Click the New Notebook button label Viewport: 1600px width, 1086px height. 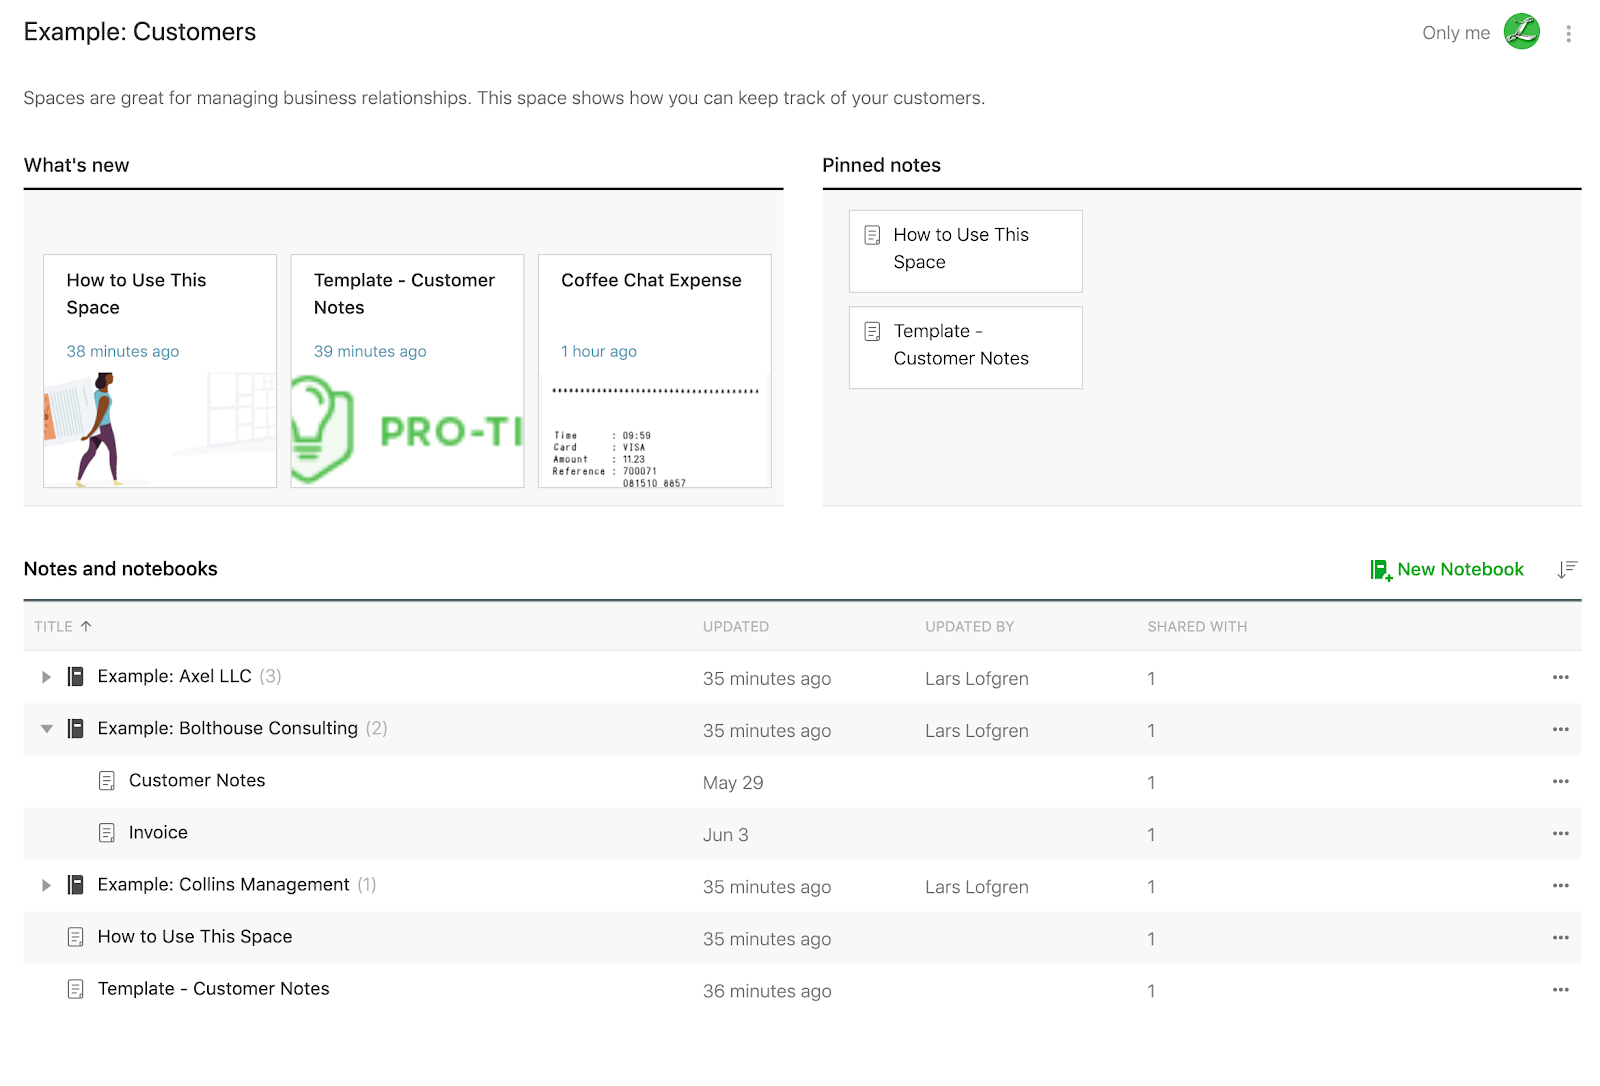(x=1460, y=569)
